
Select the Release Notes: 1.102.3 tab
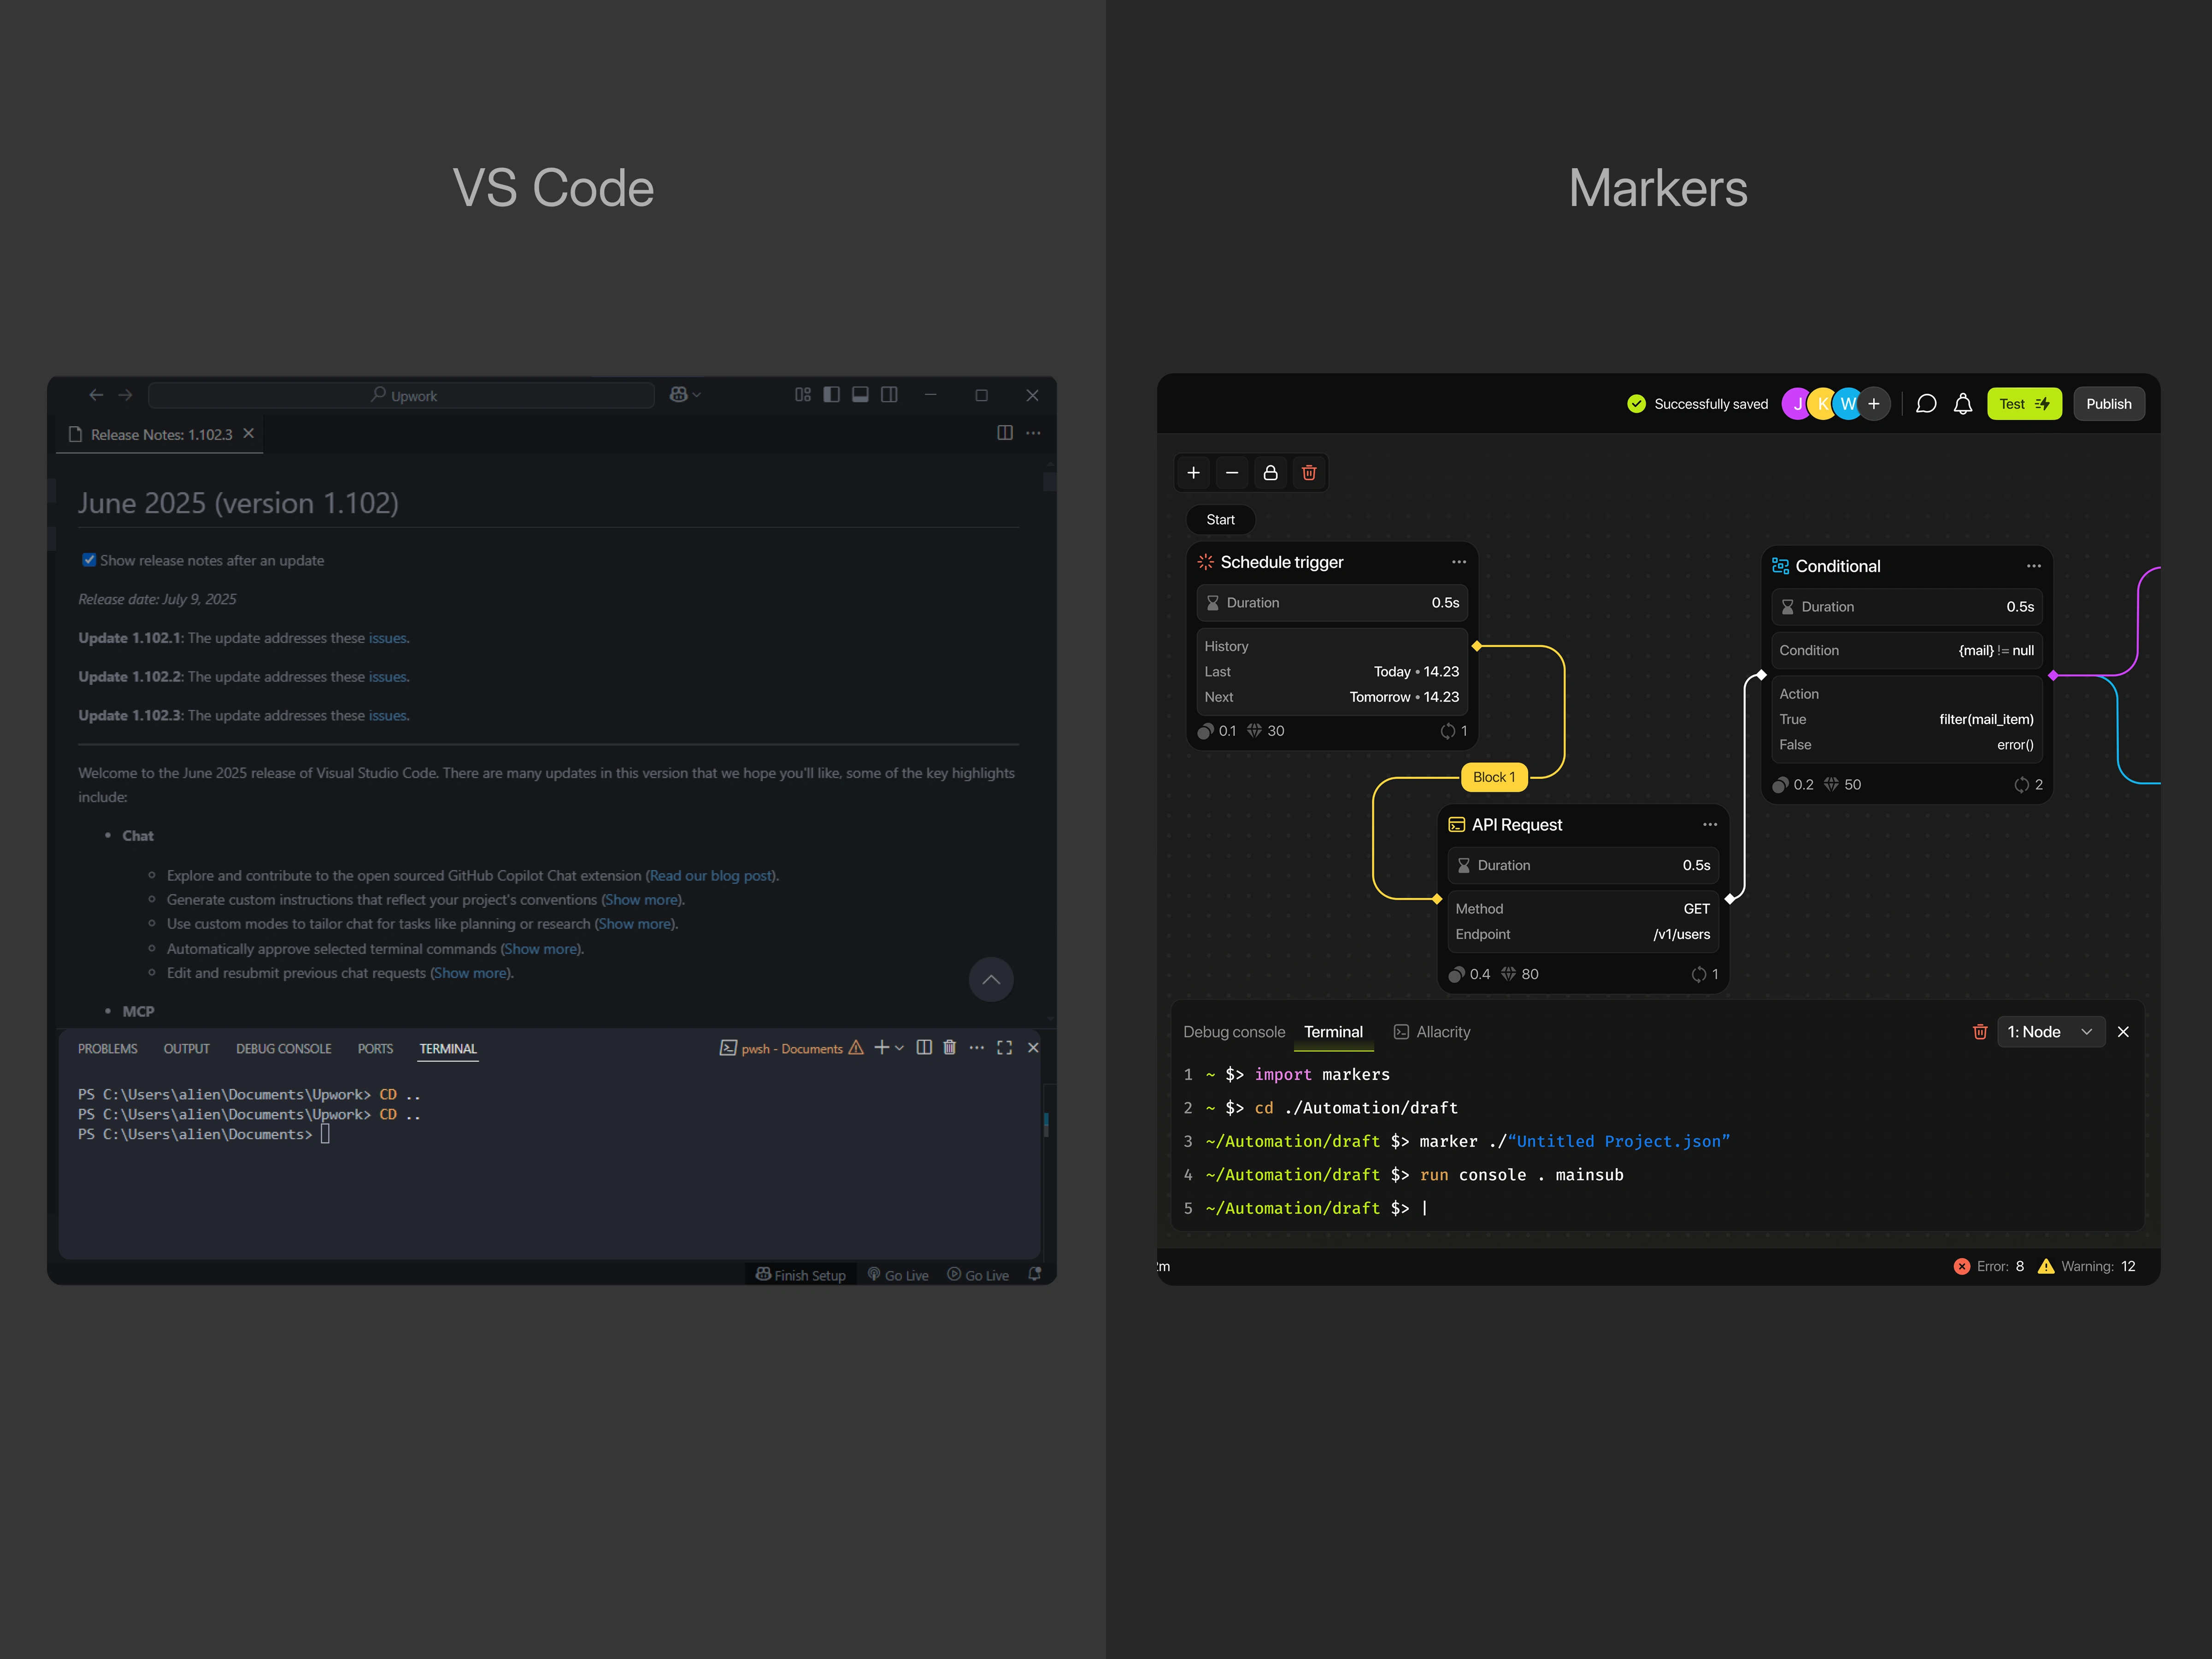click(160, 434)
